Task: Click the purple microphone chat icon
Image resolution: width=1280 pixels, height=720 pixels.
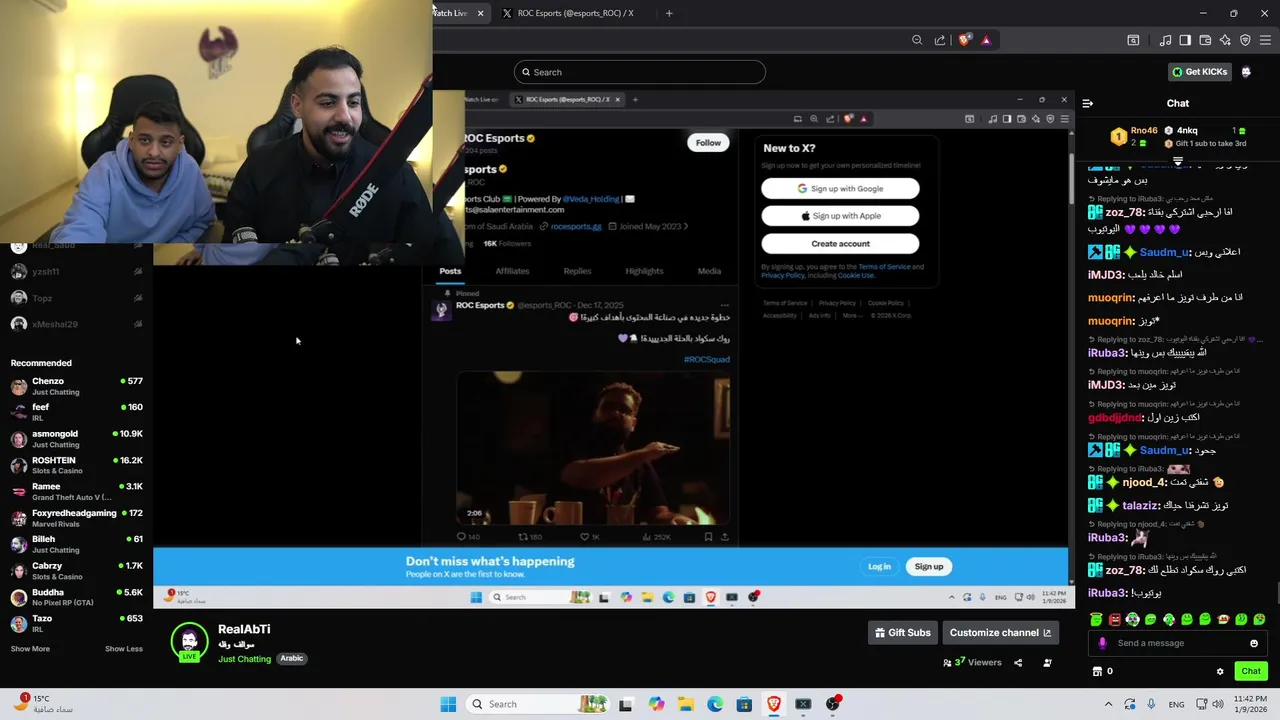Action: click(1103, 643)
